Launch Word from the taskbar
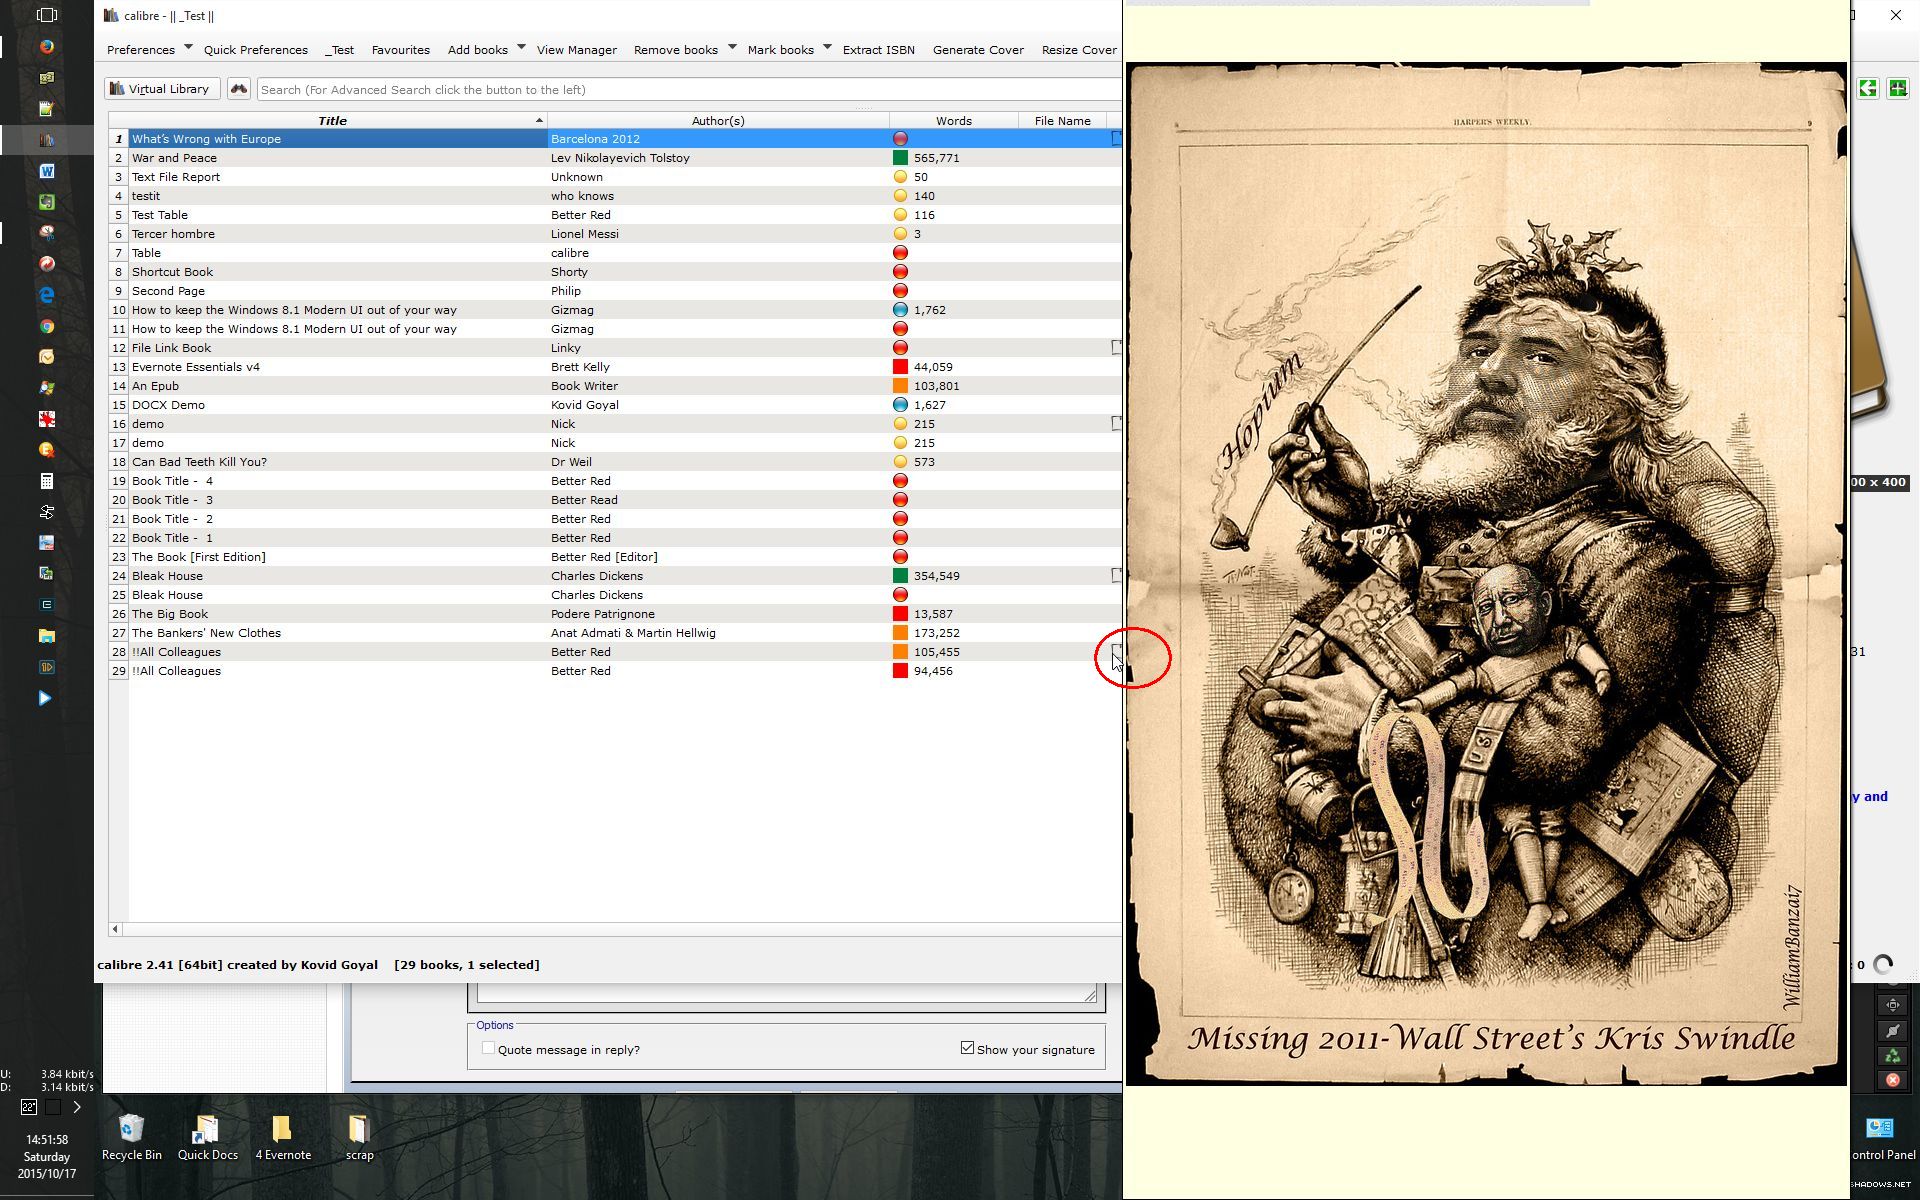Image resolution: width=1920 pixels, height=1200 pixels. click(46, 171)
